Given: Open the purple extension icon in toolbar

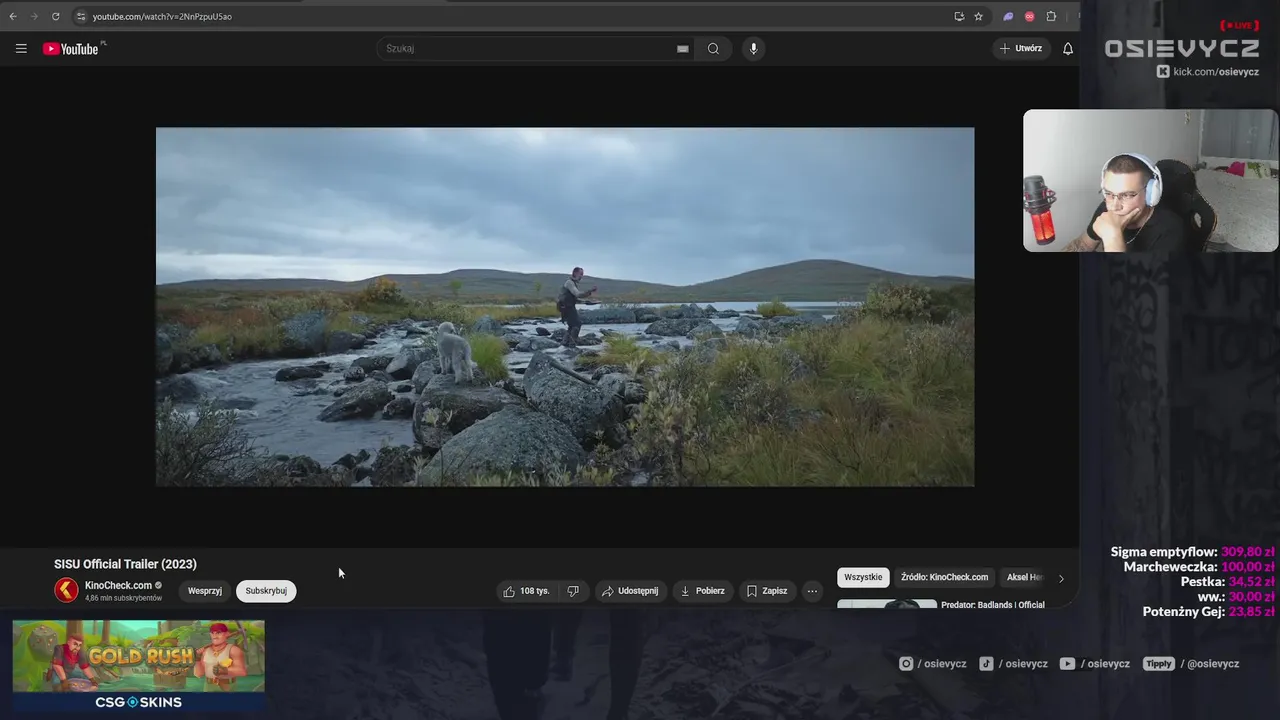Looking at the screenshot, I should [1008, 16].
